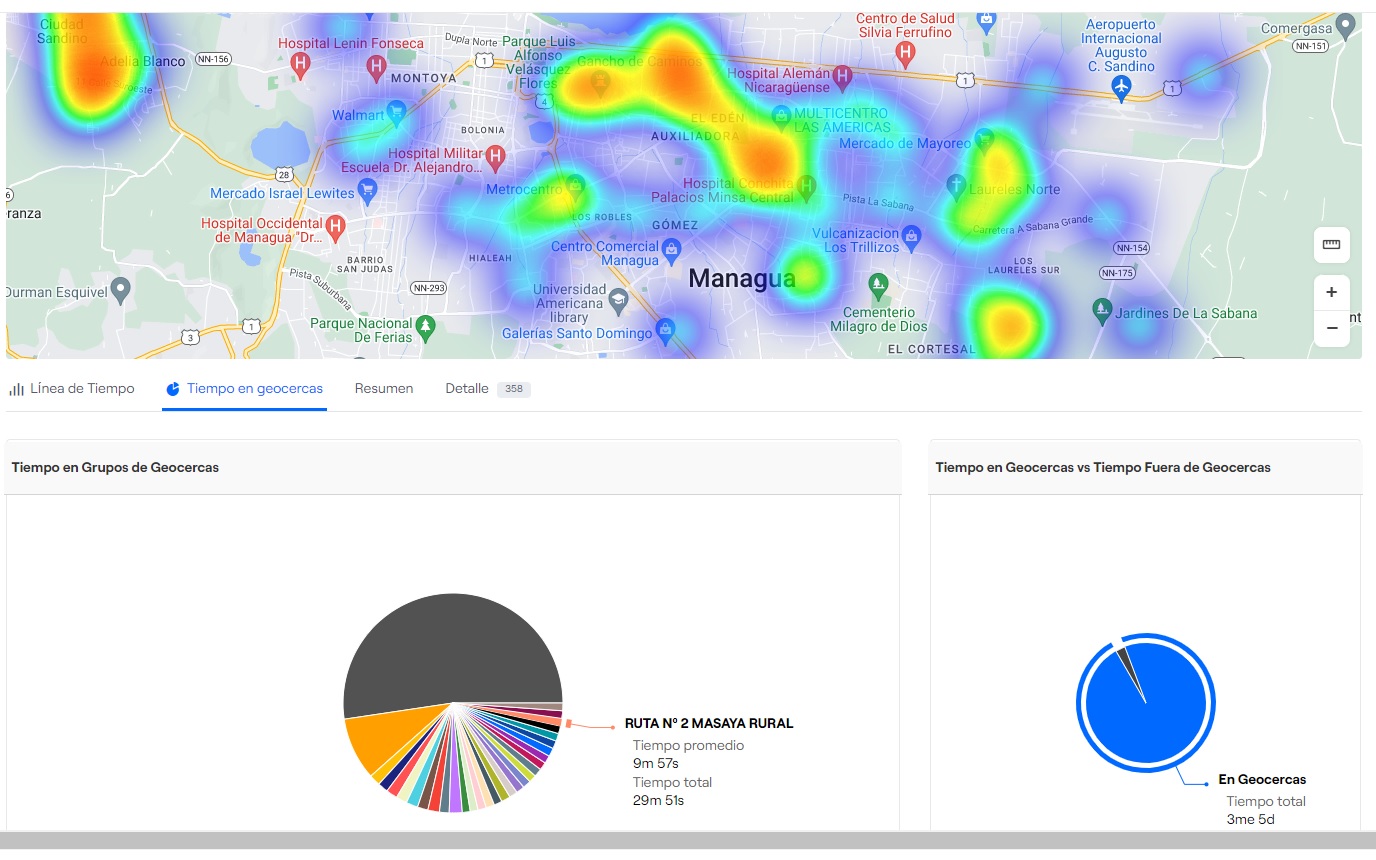Click the RUTA Nº 2 MASAYA RURAL label

pyautogui.click(x=709, y=723)
